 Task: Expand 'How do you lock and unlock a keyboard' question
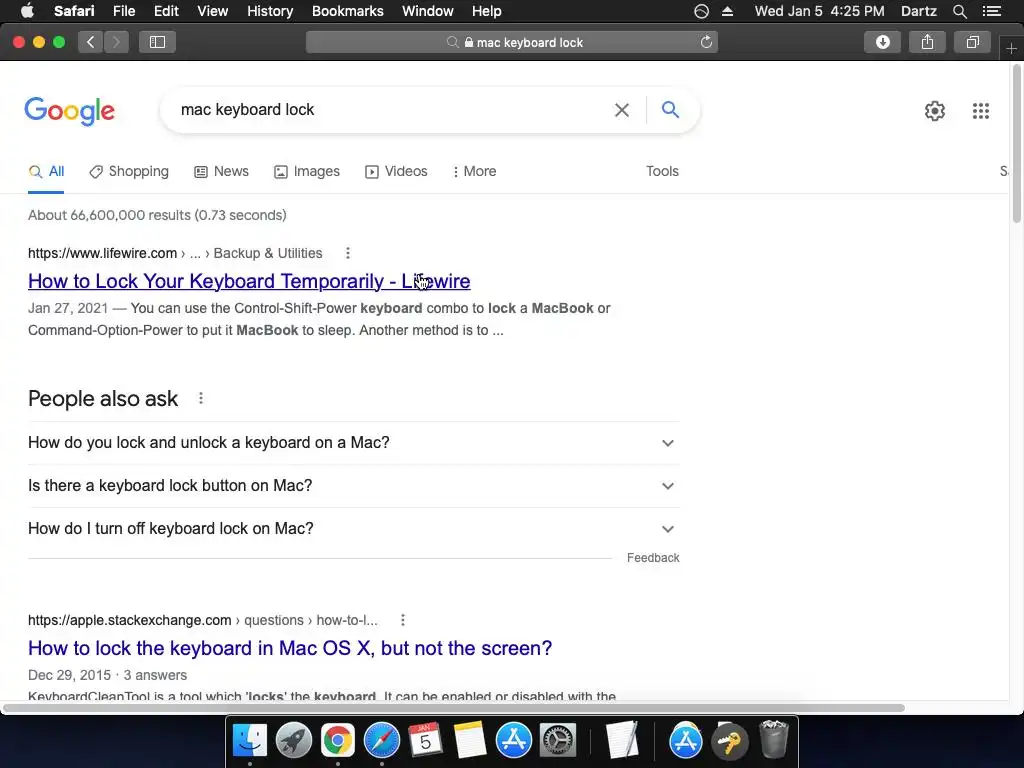354,443
